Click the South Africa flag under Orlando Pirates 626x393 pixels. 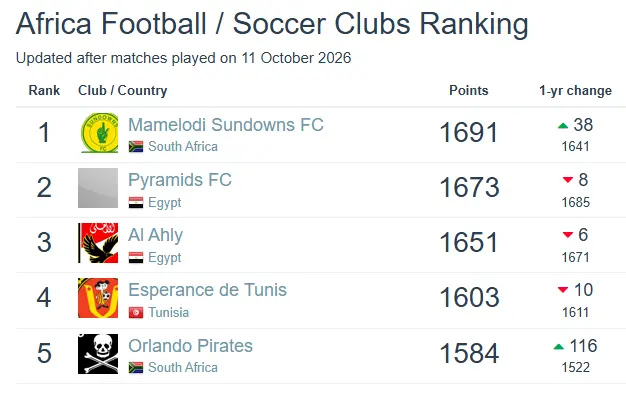136,367
